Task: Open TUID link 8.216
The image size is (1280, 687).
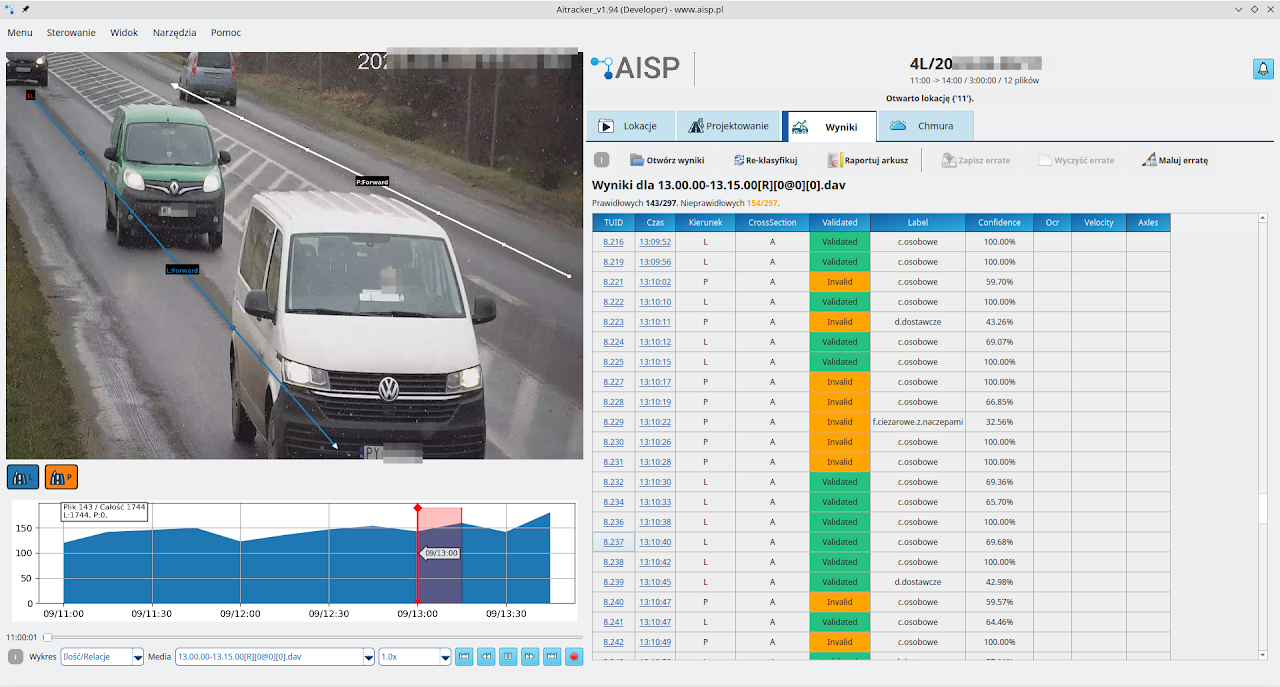Action: point(613,242)
